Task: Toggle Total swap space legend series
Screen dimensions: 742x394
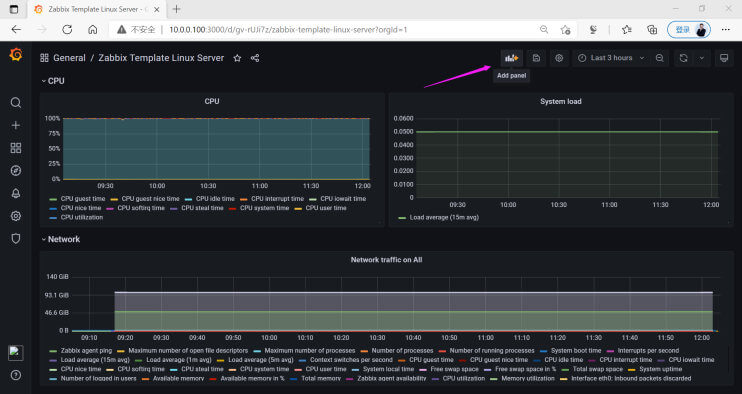Action: (x=598, y=369)
